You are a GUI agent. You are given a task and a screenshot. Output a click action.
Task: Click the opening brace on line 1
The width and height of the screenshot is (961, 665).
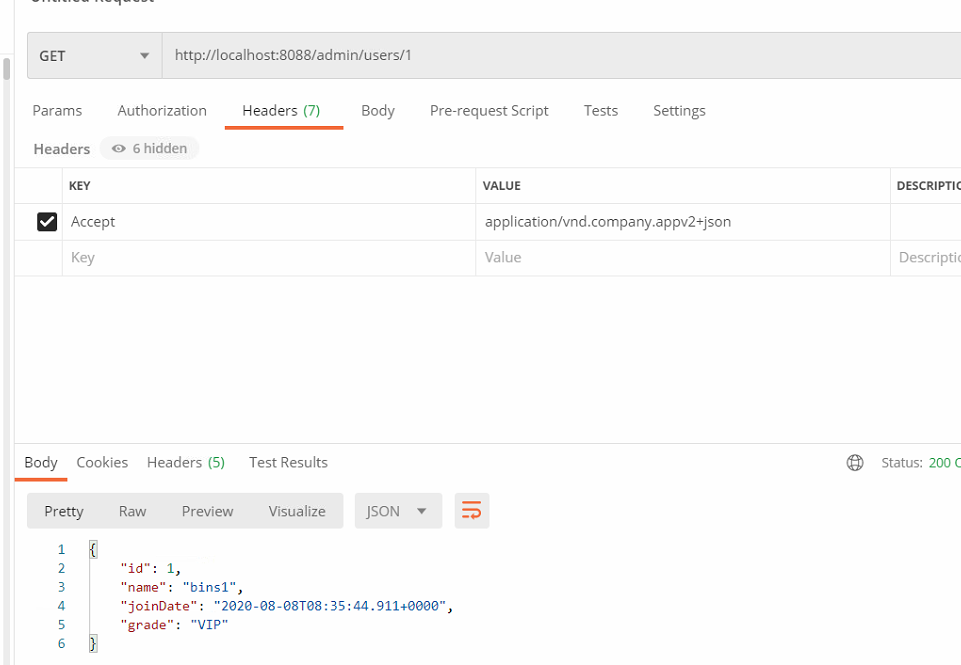[93, 549]
